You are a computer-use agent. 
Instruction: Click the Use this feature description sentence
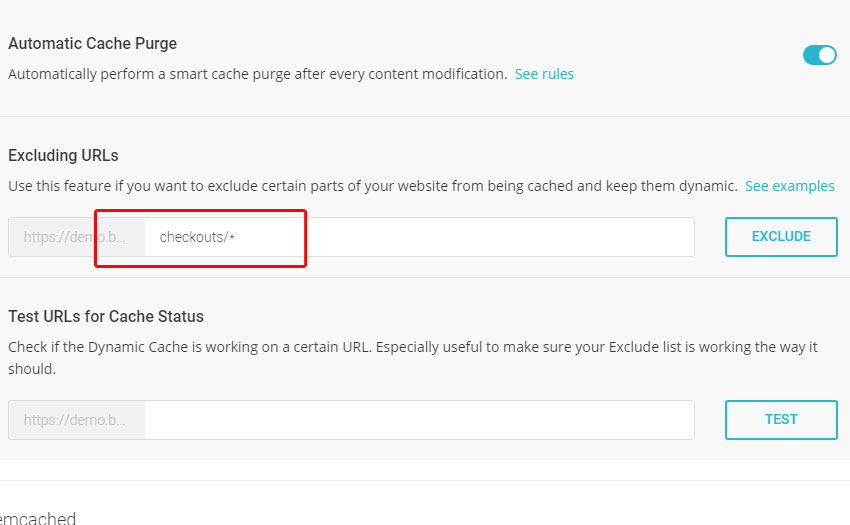click(373, 186)
